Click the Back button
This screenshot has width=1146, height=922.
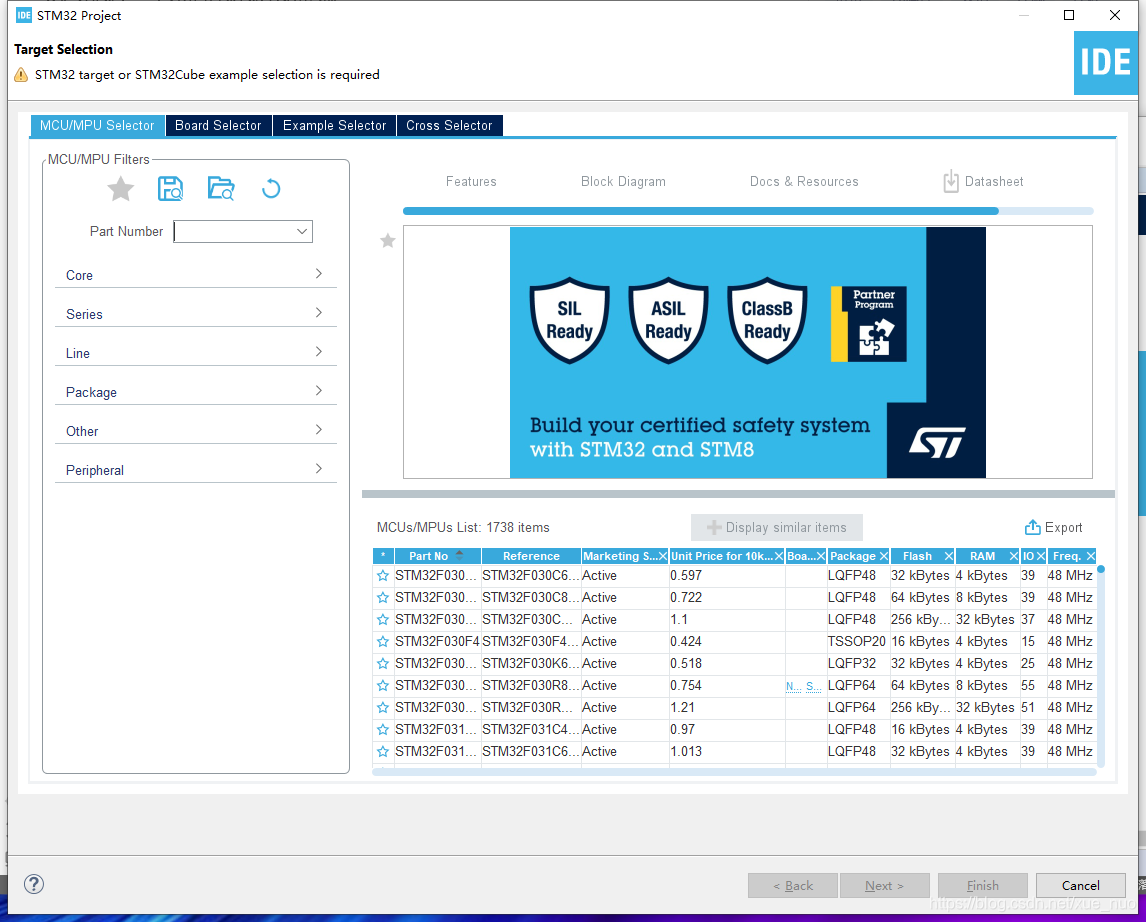click(793, 885)
